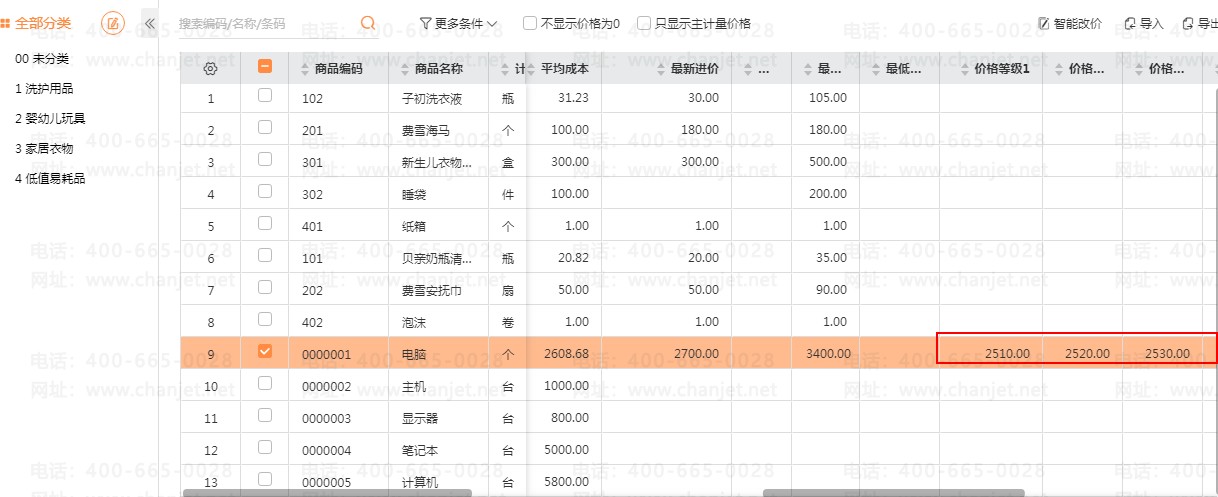Click the 导出 export icon
This screenshot has width=1218, height=497.
pos(1188,23)
